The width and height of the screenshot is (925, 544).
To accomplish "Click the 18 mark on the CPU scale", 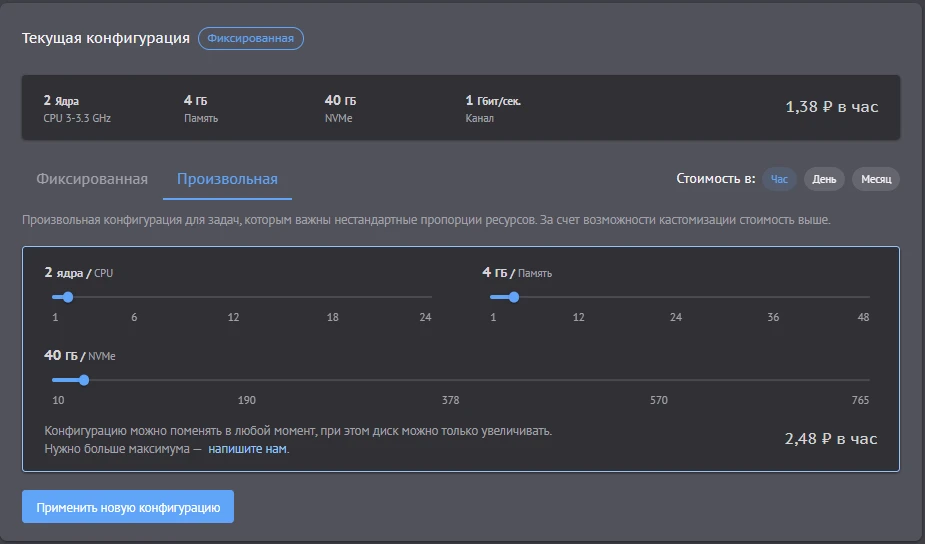I will coord(333,317).
